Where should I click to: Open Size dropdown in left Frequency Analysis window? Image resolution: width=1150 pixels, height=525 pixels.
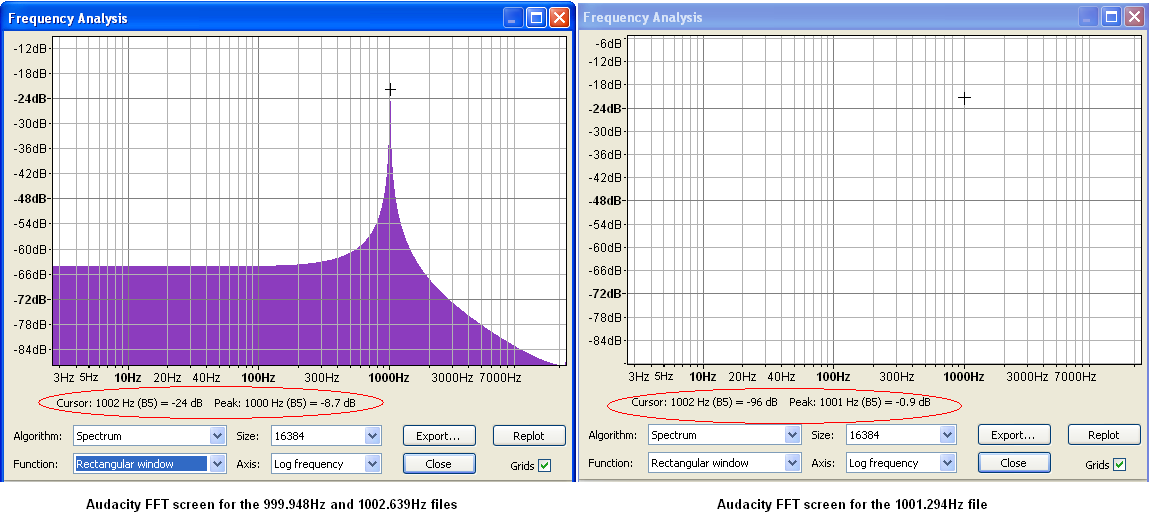(x=326, y=436)
